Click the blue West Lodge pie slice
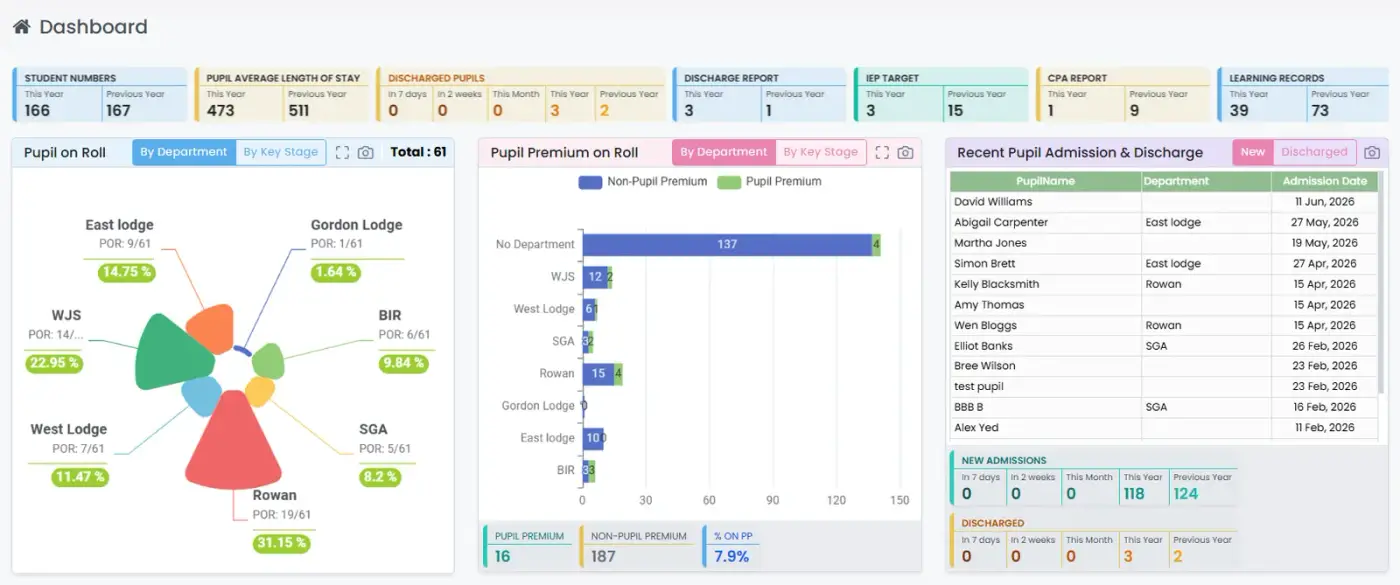Image resolution: width=1400 pixels, height=585 pixels. (202, 396)
